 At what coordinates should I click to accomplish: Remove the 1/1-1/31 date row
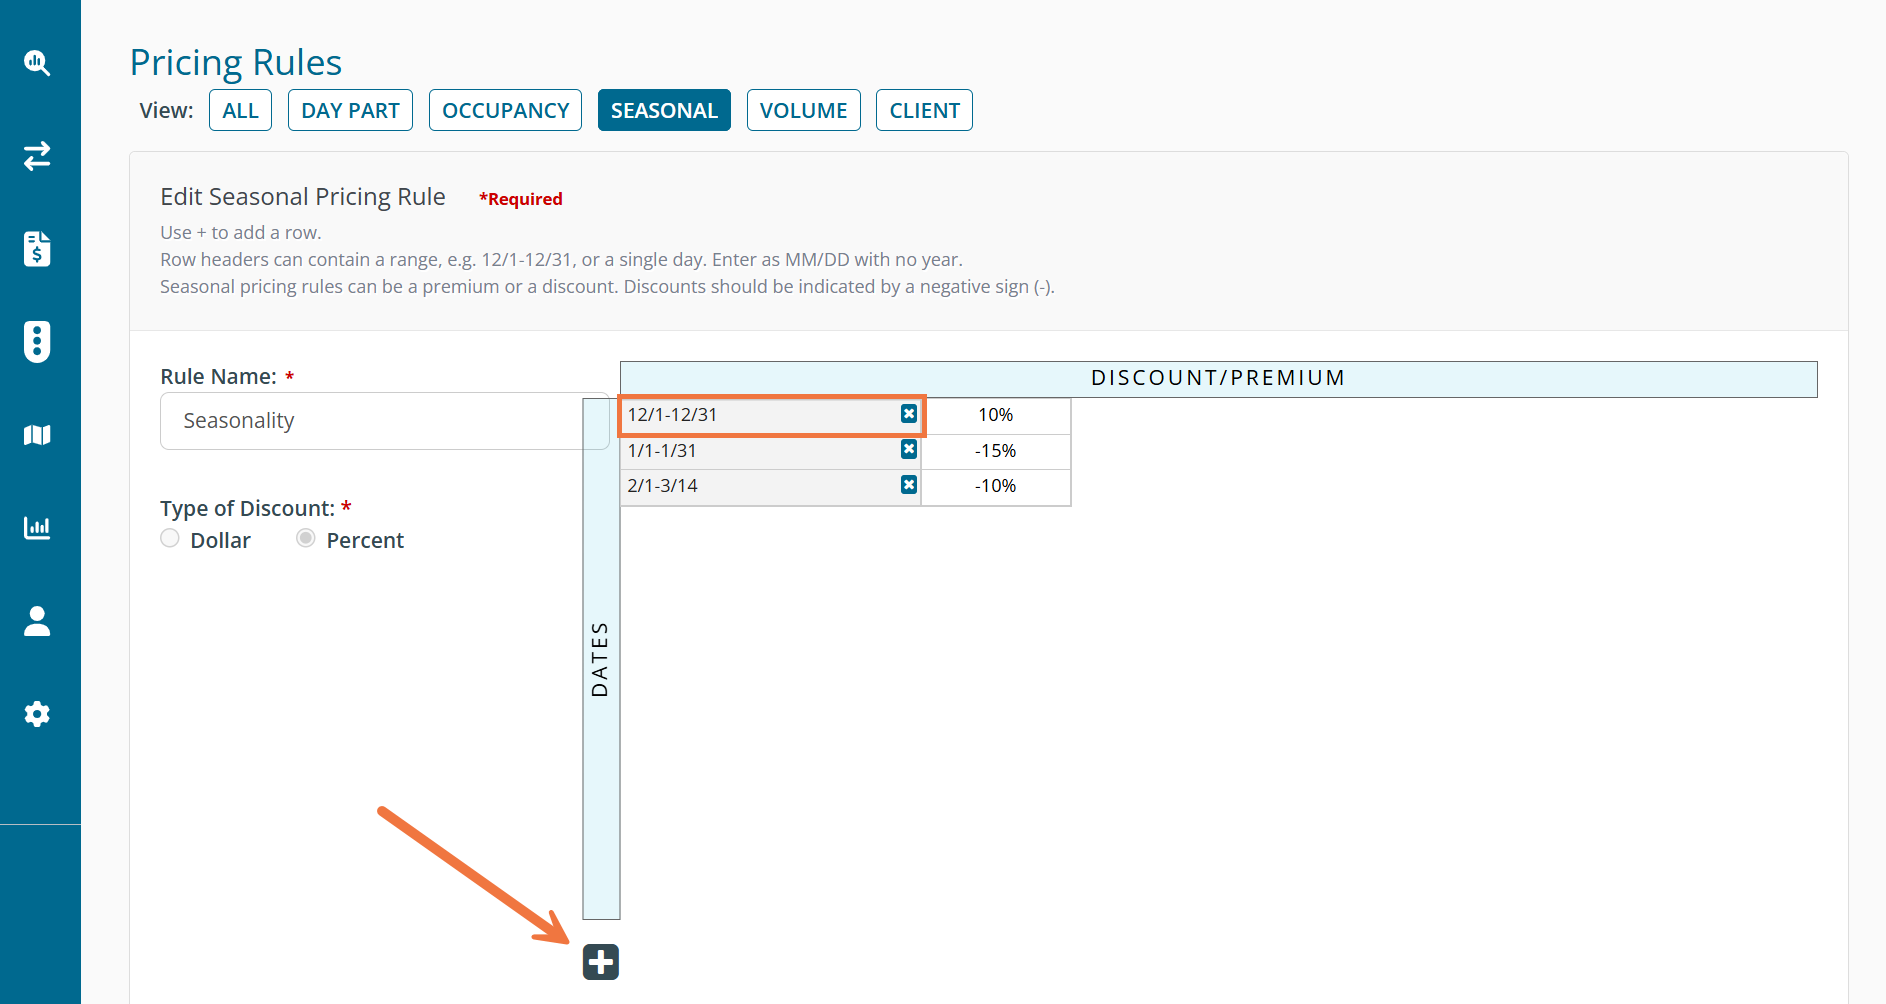point(908,450)
